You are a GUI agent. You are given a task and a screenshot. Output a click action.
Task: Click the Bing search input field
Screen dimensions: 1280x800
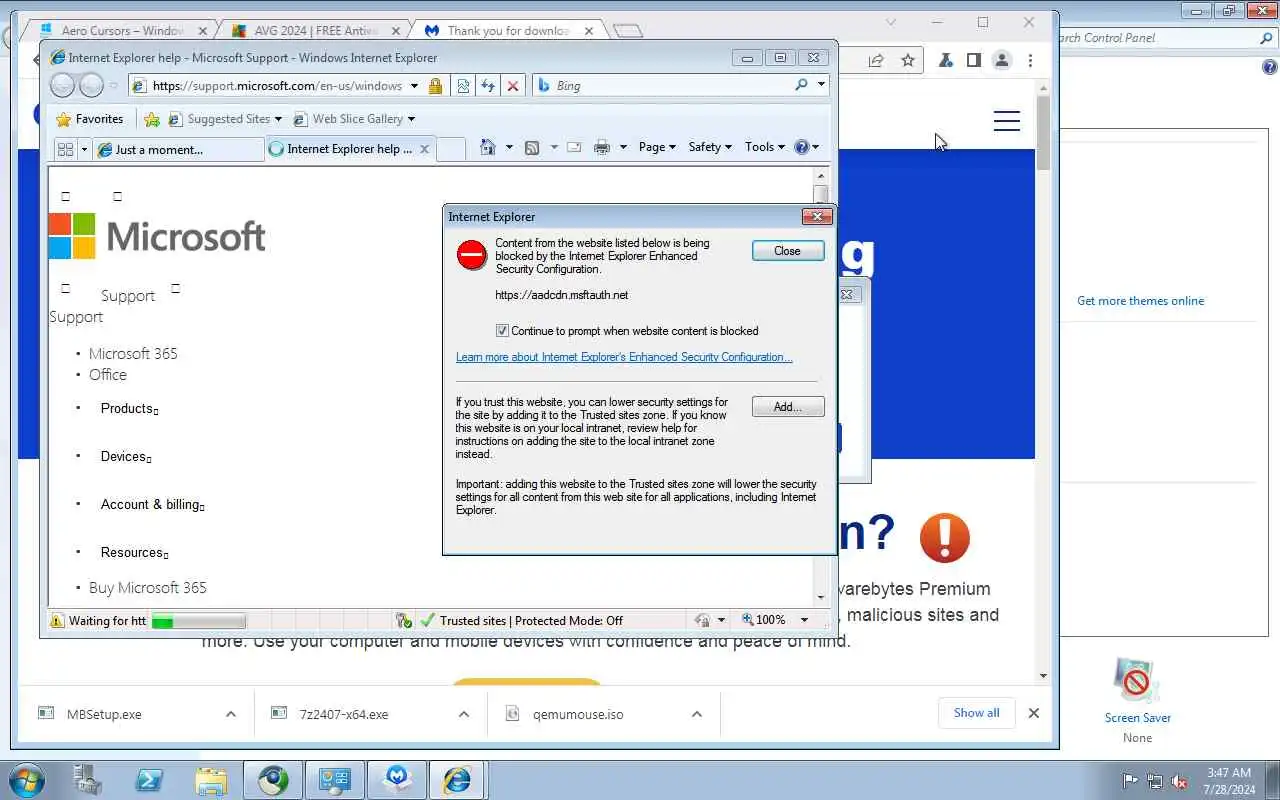[x=670, y=85]
